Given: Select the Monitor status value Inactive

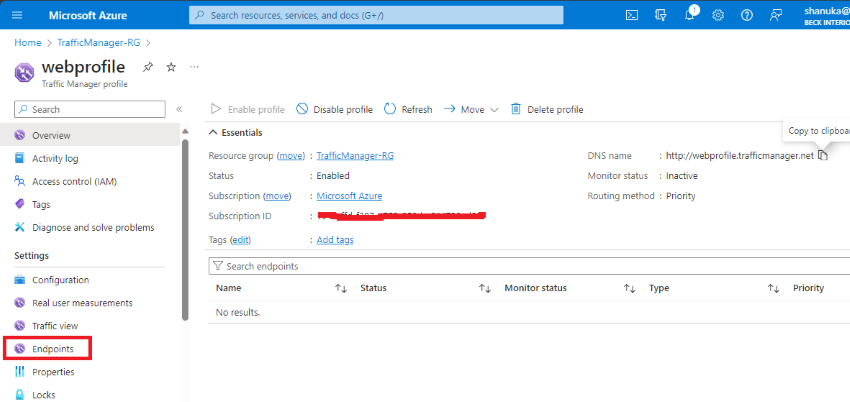Looking at the screenshot, I should [x=682, y=176].
